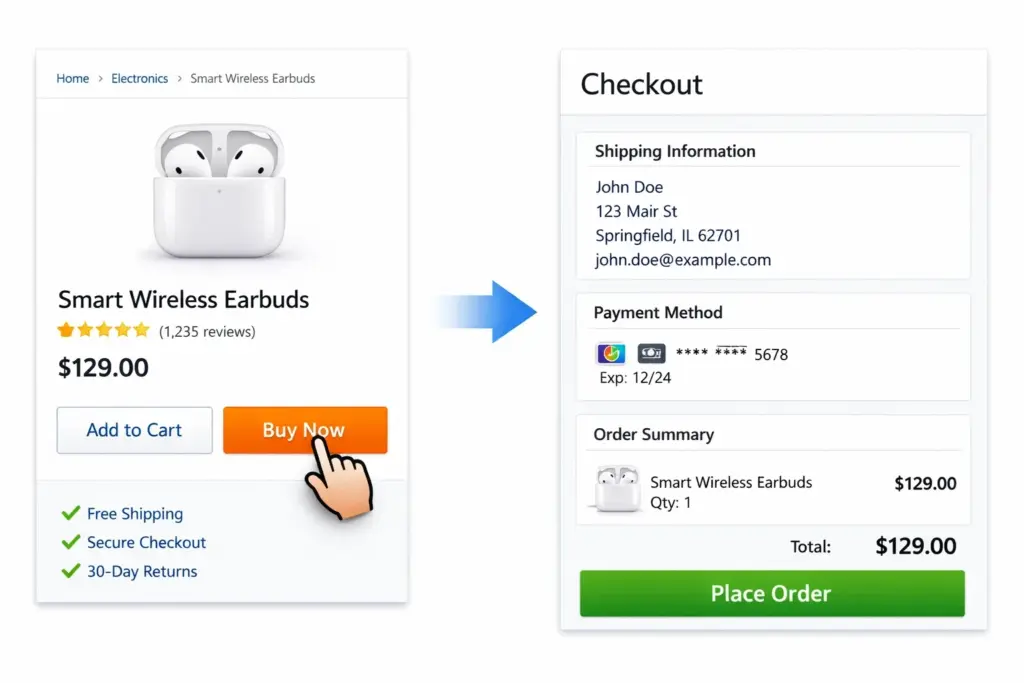Select the dark credit card icon
Screen dimensions: 1024x683
pyautogui.click(x=651, y=353)
